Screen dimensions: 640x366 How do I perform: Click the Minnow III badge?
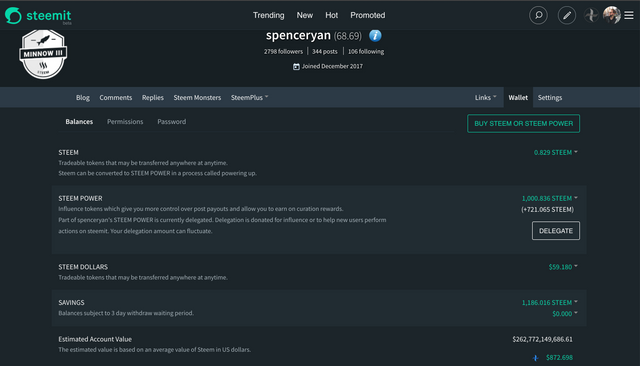pos(43,54)
